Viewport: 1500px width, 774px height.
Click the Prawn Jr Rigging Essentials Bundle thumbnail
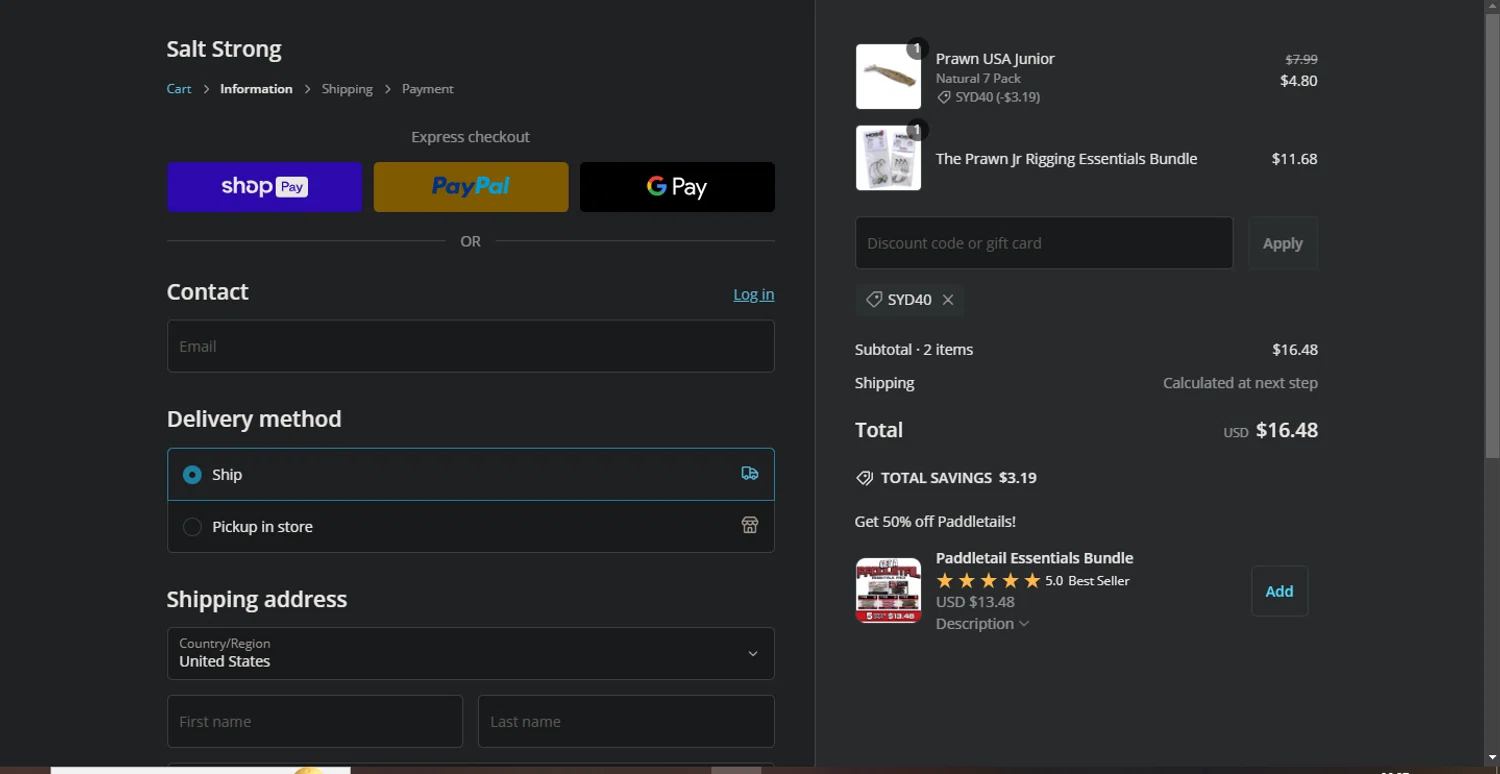click(x=888, y=158)
